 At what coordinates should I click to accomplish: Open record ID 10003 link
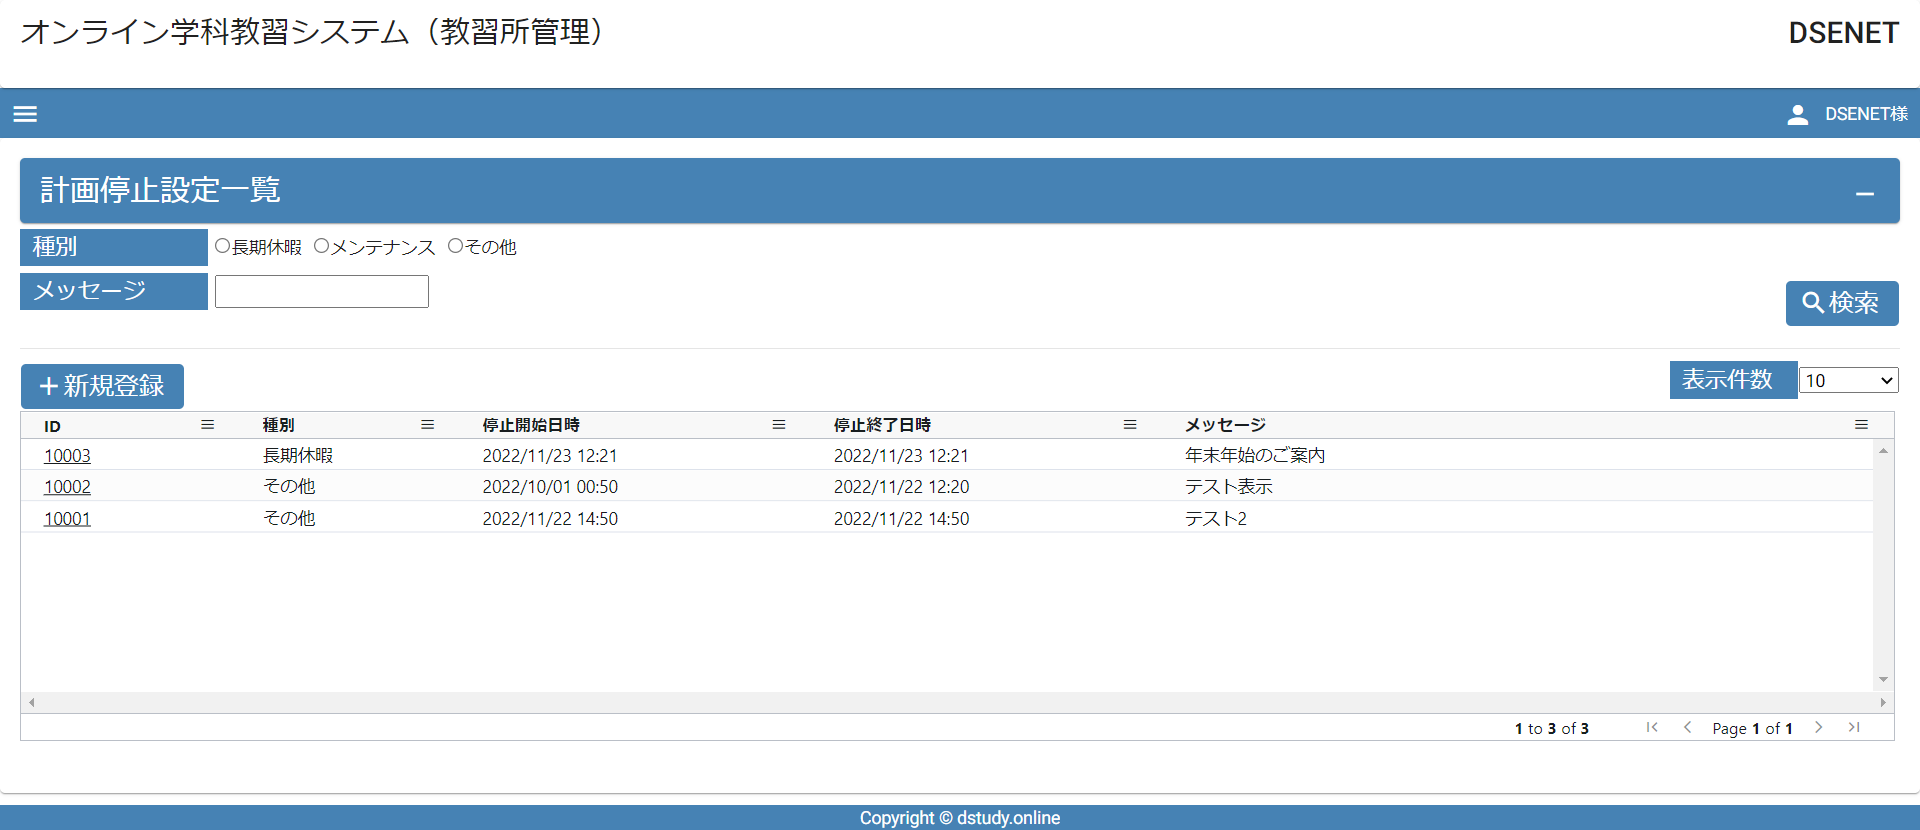click(x=67, y=456)
